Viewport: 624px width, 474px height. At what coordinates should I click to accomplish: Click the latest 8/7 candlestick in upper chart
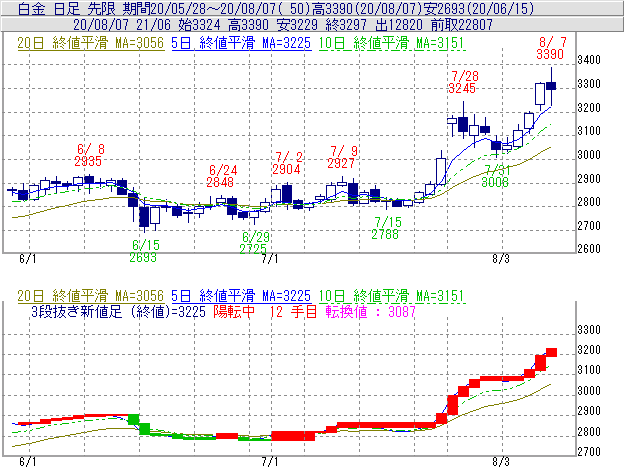click(551, 86)
